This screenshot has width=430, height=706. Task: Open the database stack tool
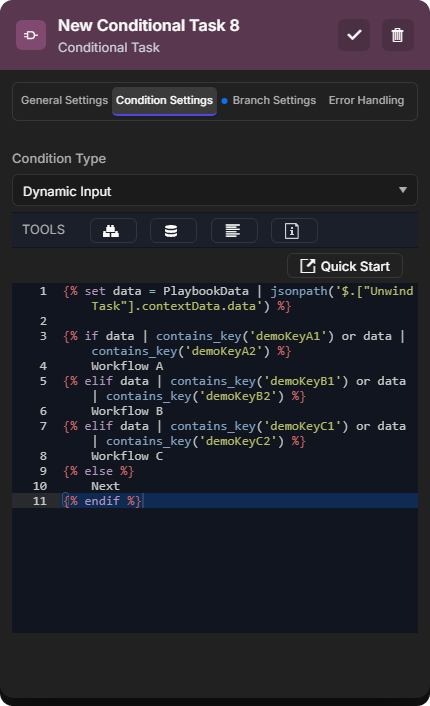(x=173, y=231)
